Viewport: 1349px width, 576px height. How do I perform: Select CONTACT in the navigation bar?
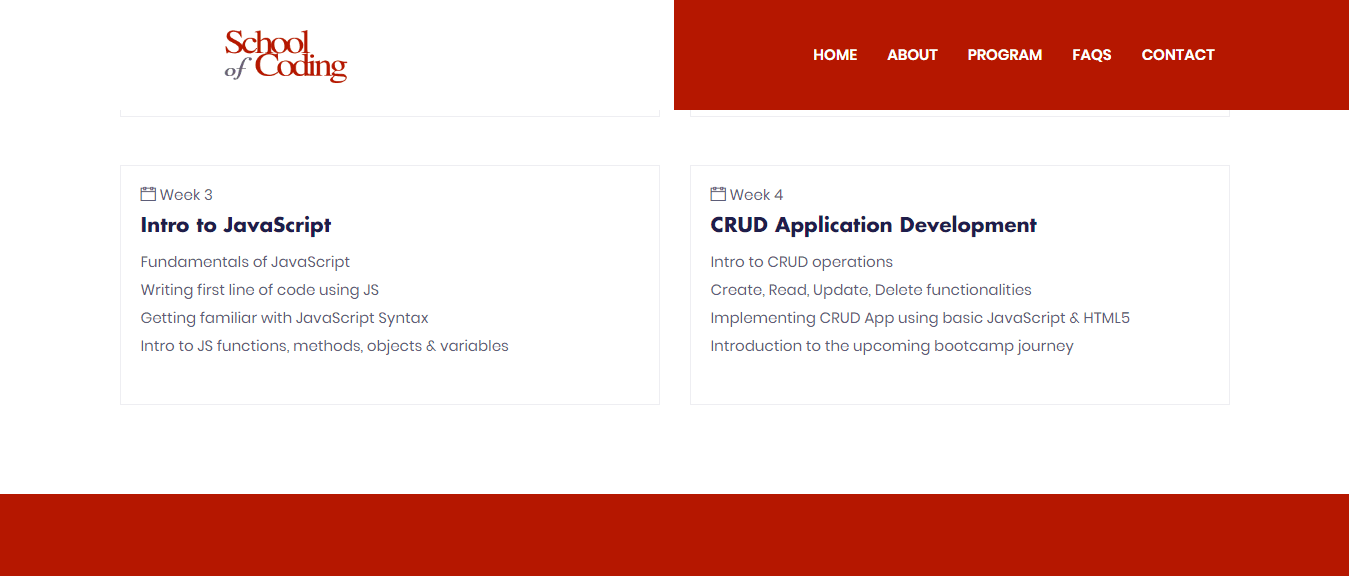[x=1178, y=55]
